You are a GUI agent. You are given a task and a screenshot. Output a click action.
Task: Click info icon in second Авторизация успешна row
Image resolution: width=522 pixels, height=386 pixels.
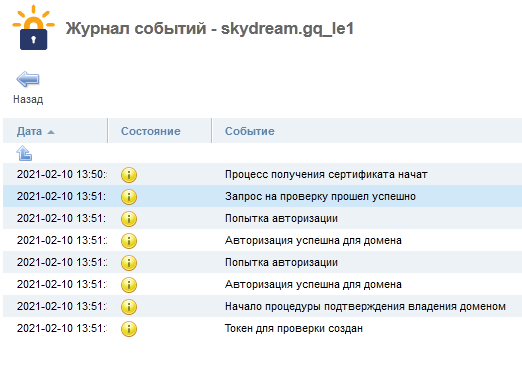129,285
